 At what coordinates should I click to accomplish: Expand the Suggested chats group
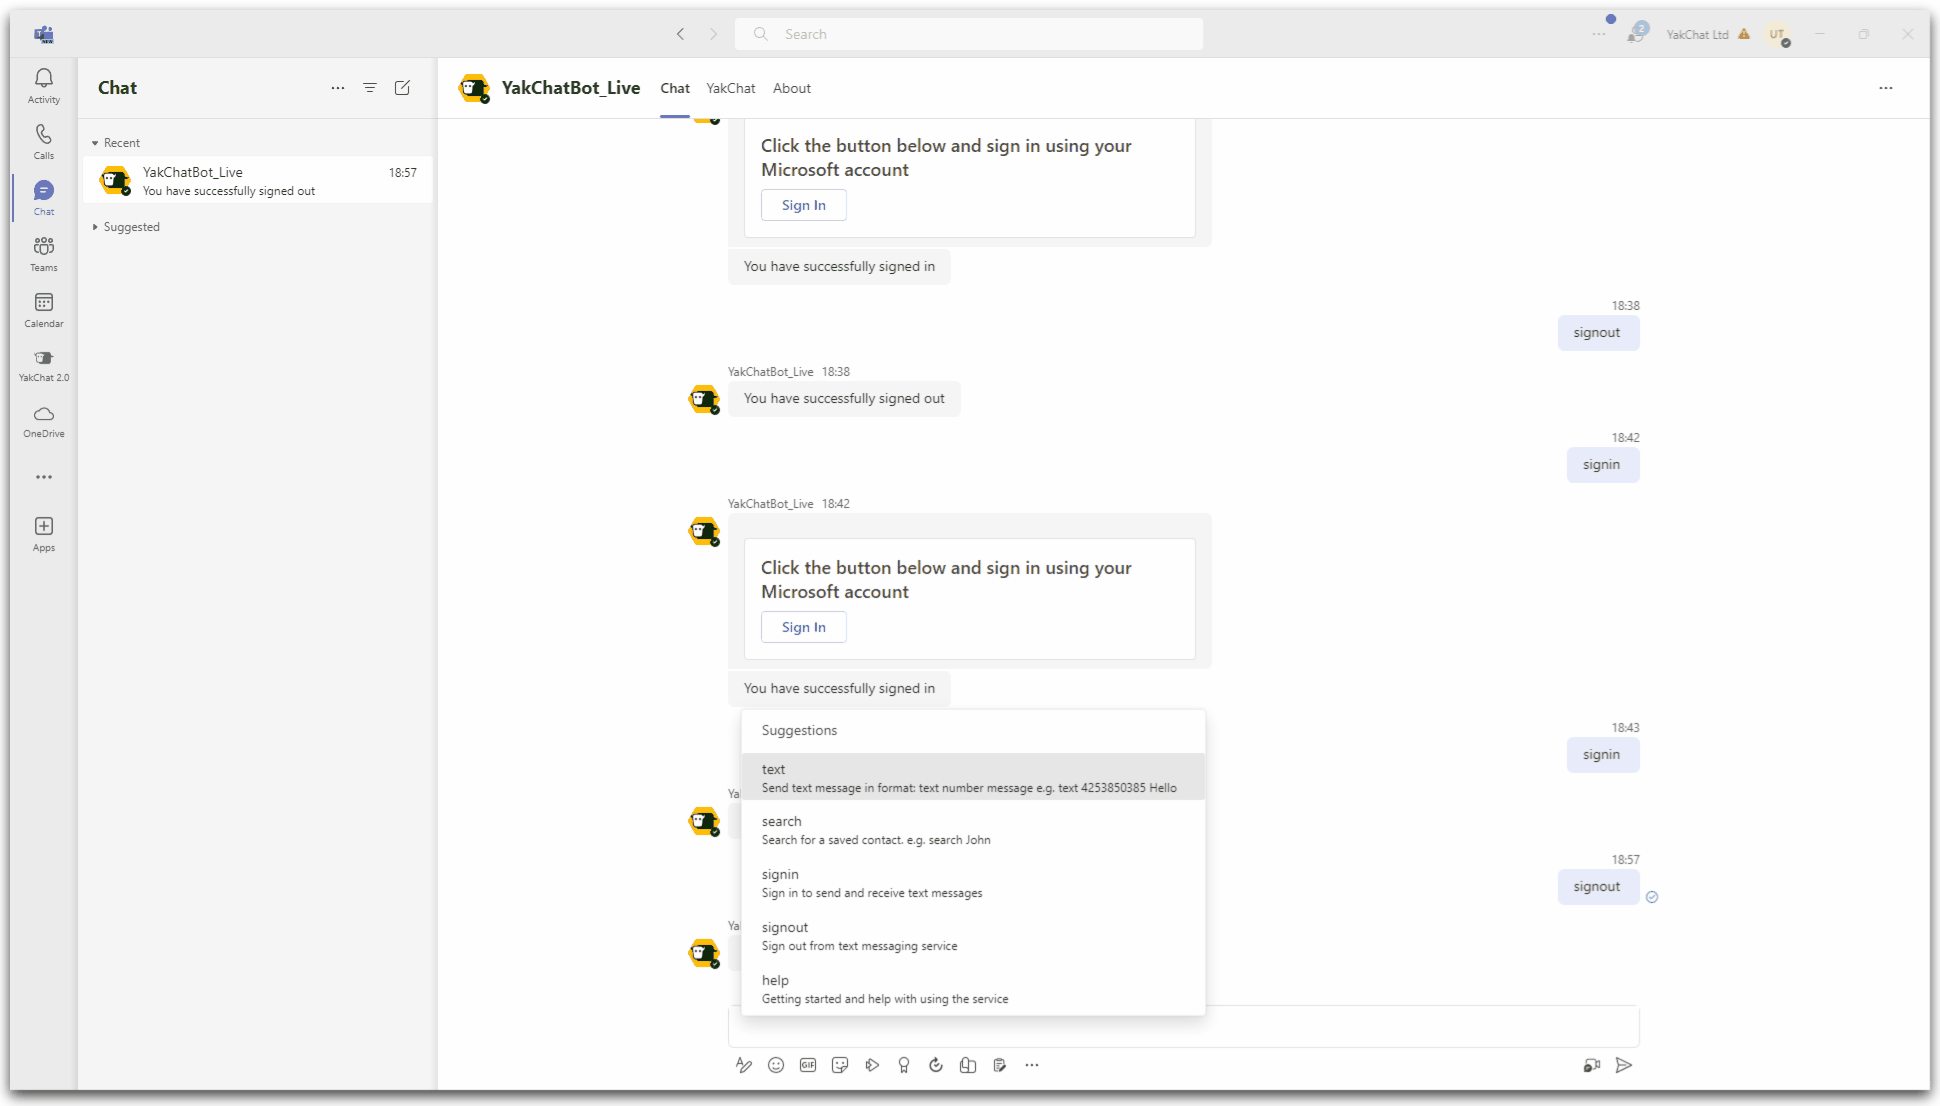tap(126, 227)
